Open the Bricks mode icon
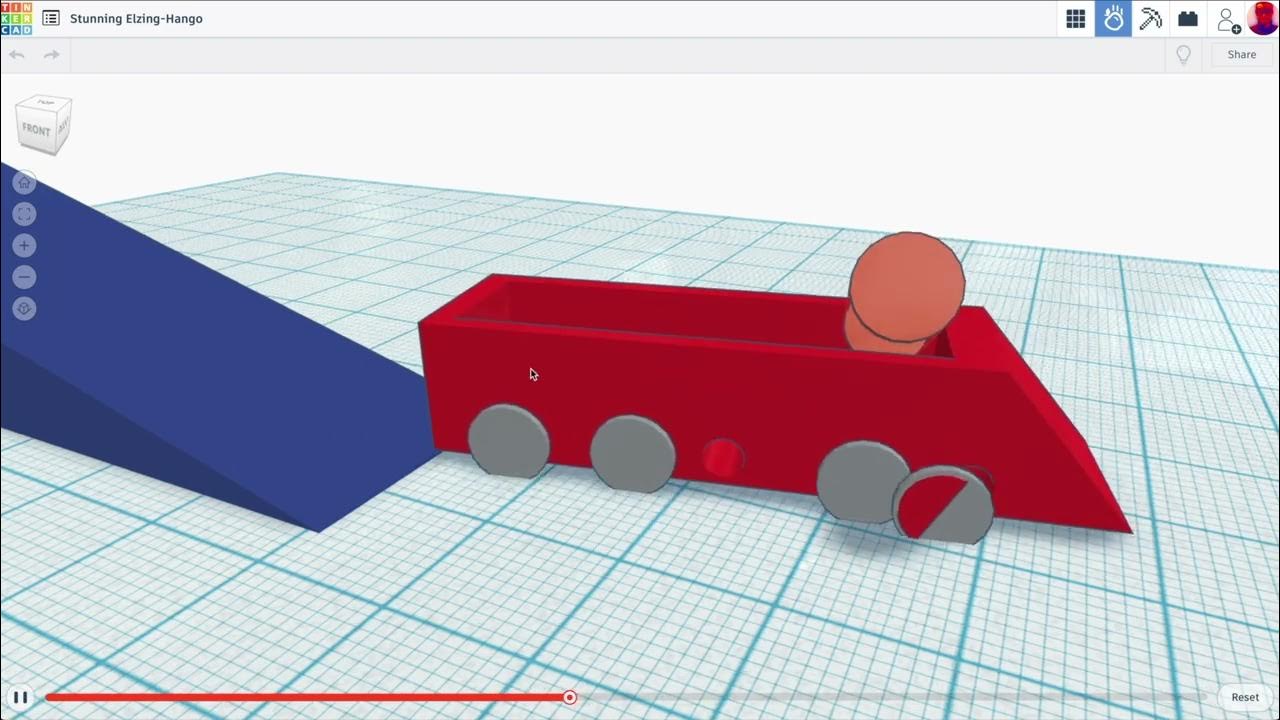 pyautogui.click(x=1188, y=19)
